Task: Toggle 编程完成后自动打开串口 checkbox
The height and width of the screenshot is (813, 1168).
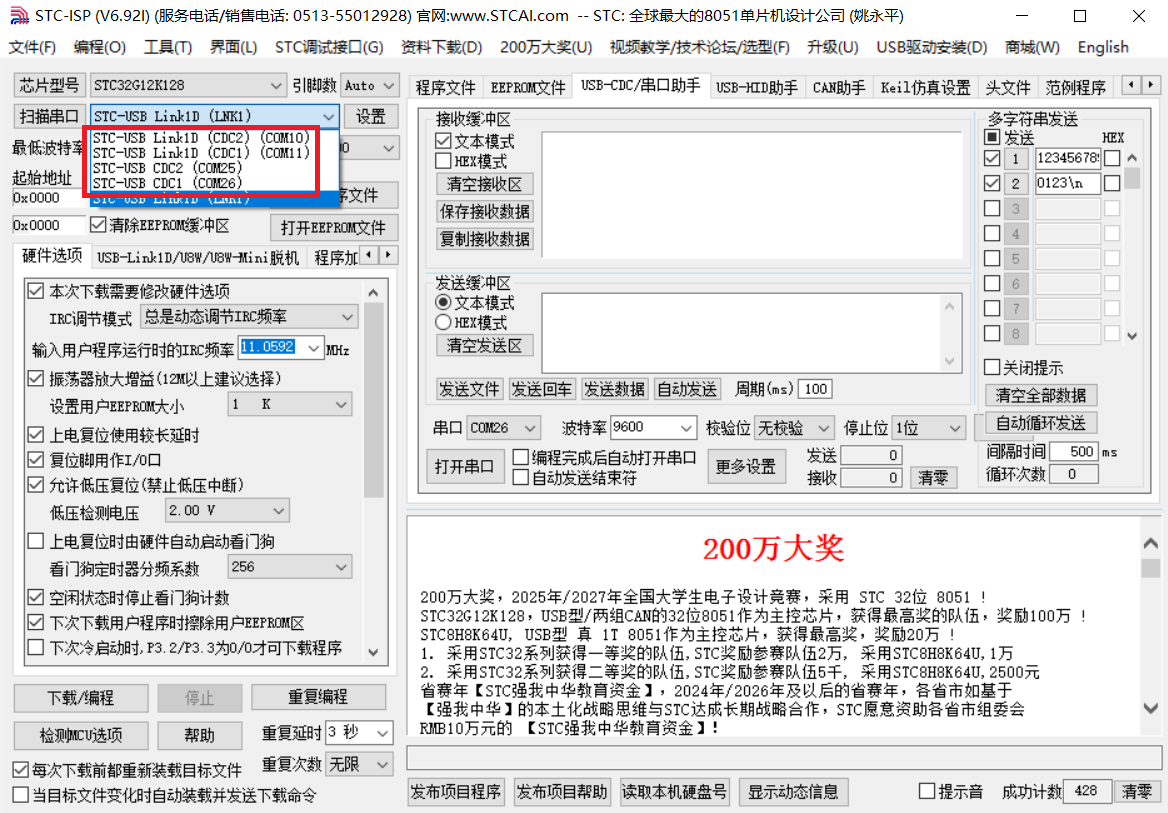Action: pyautogui.click(x=521, y=457)
